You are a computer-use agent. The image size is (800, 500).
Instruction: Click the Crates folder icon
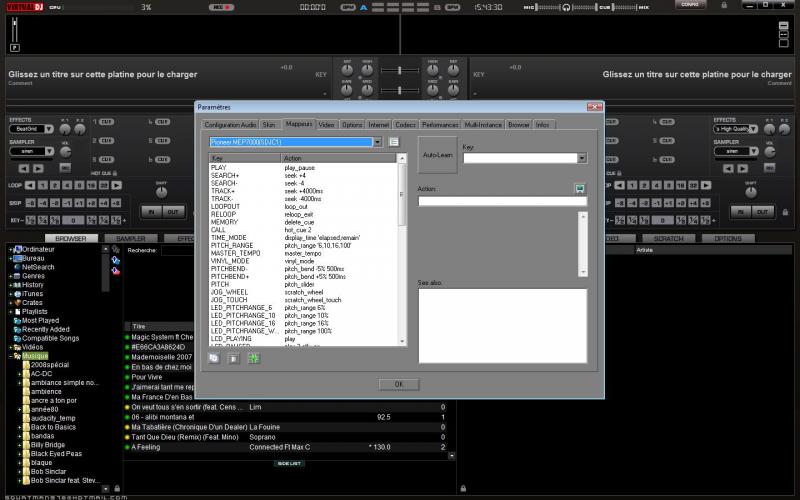coord(17,302)
